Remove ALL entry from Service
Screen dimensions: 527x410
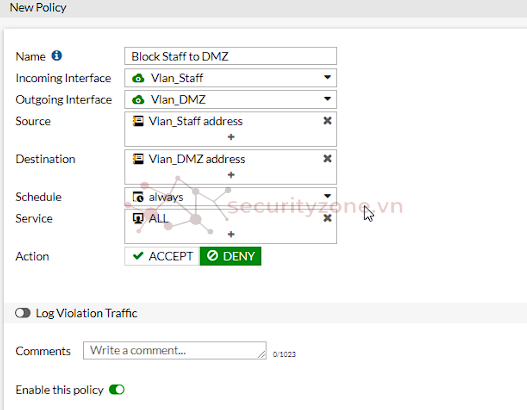(x=327, y=218)
